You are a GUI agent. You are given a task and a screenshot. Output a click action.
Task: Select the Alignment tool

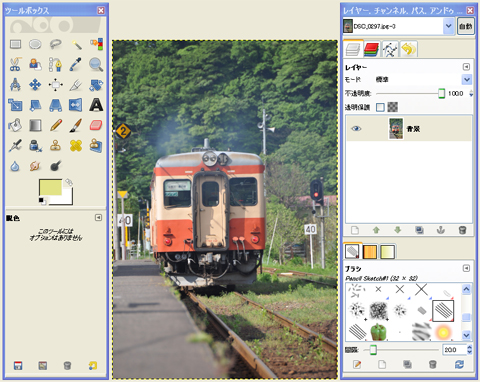click(x=56, y=85)
